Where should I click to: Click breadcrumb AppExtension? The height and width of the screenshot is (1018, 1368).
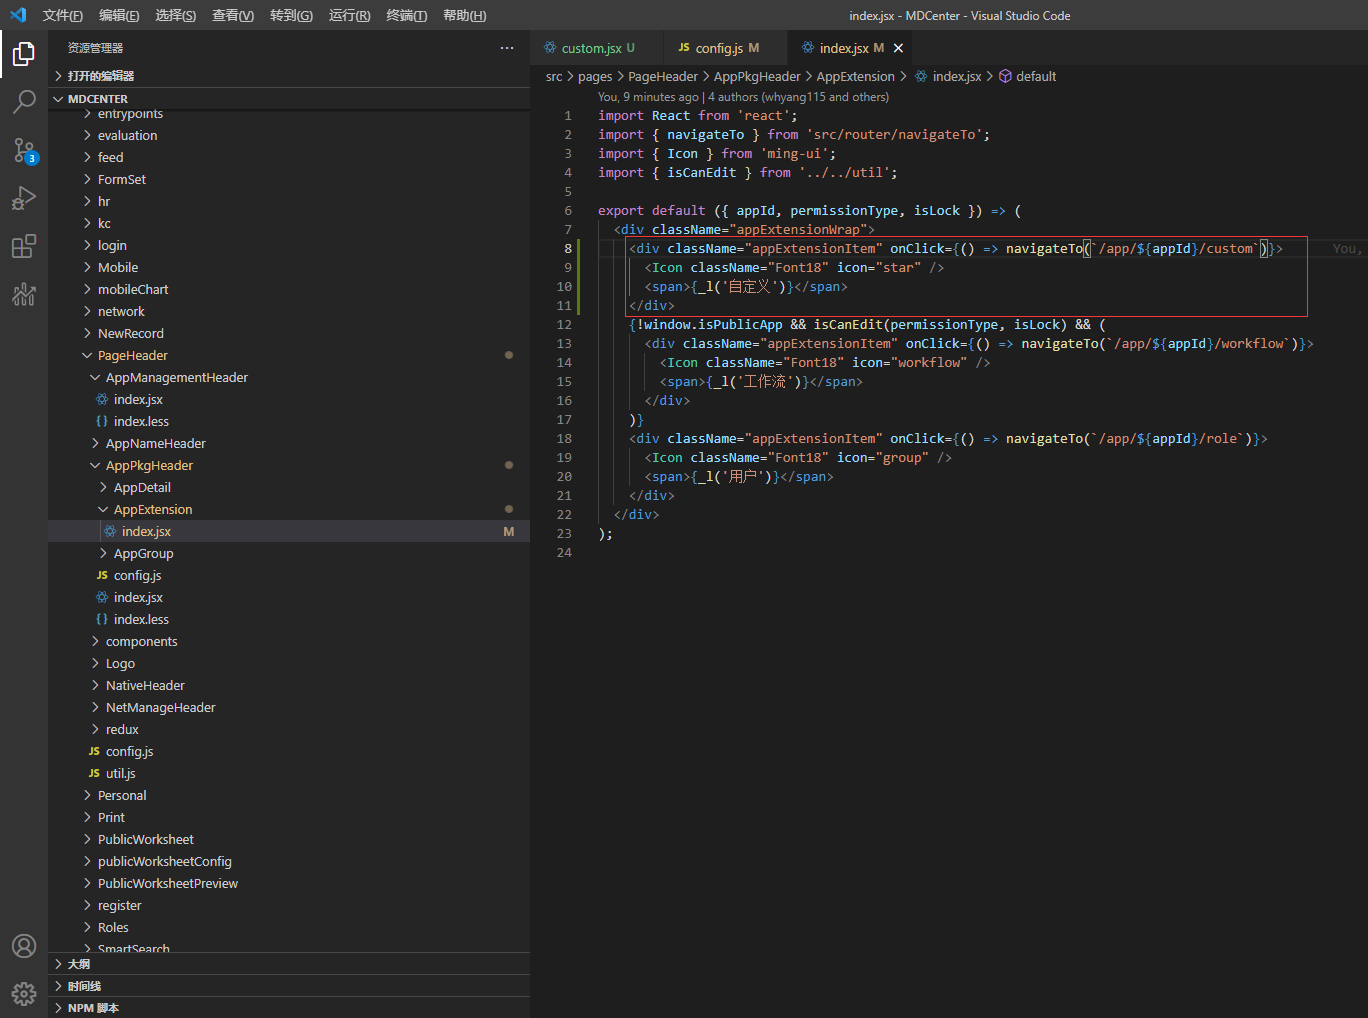pos(856,76)
